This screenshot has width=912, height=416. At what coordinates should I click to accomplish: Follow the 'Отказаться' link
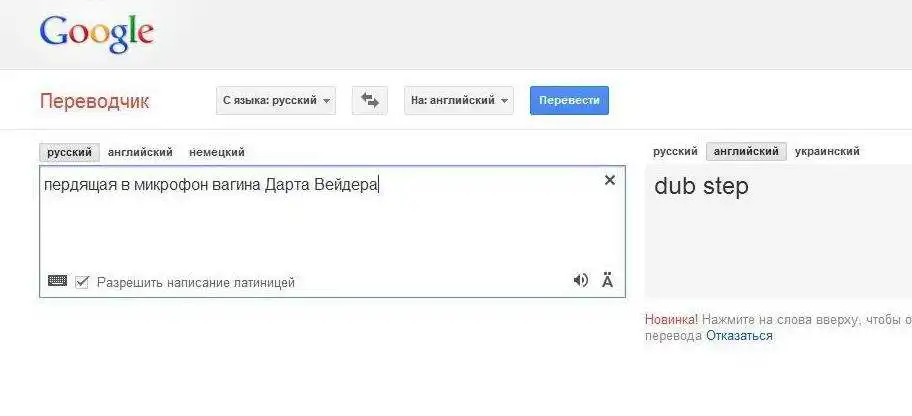pos(739,336)
